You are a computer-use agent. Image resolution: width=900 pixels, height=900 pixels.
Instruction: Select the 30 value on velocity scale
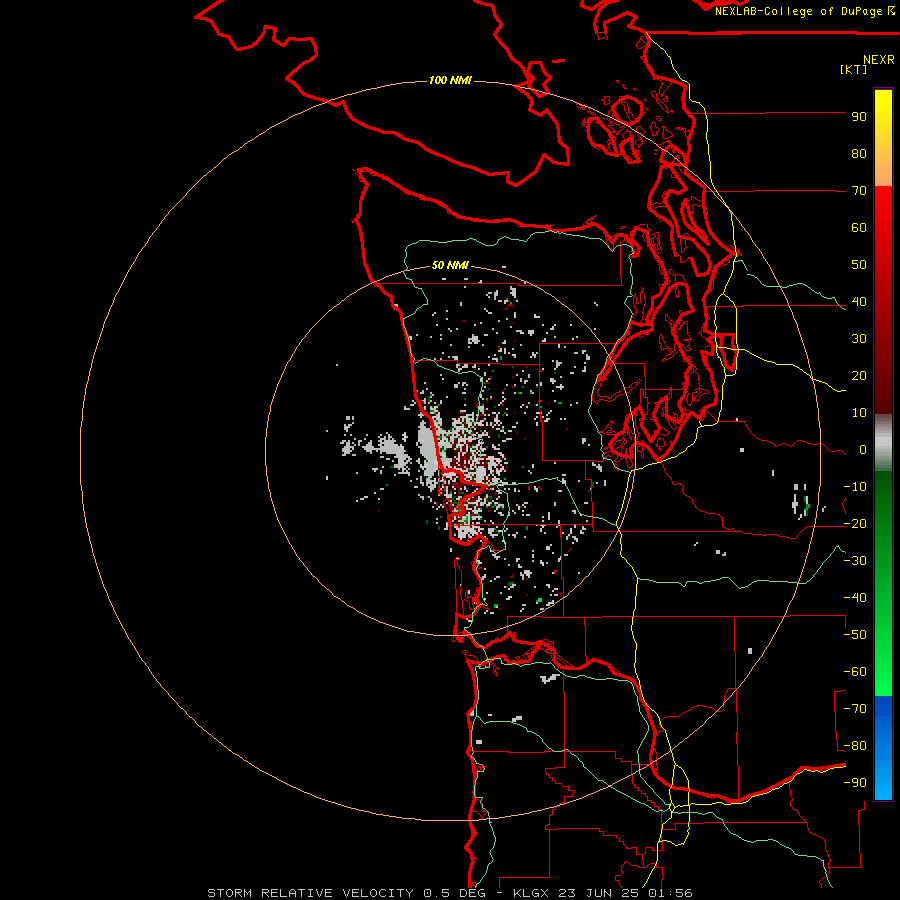(x=859, y=339)
